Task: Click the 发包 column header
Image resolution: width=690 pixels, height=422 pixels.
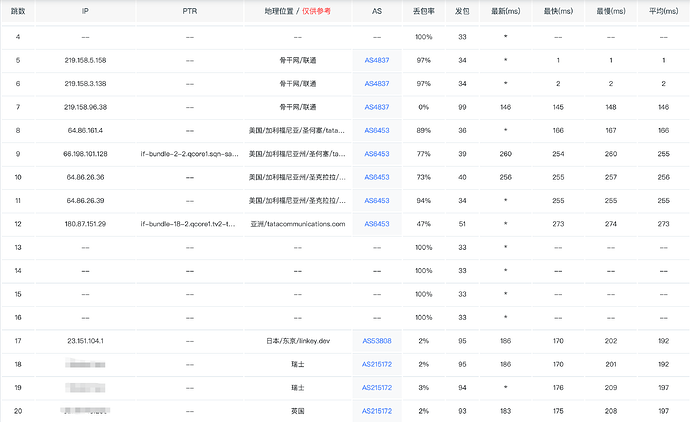Action: click(x=462, y=11)
